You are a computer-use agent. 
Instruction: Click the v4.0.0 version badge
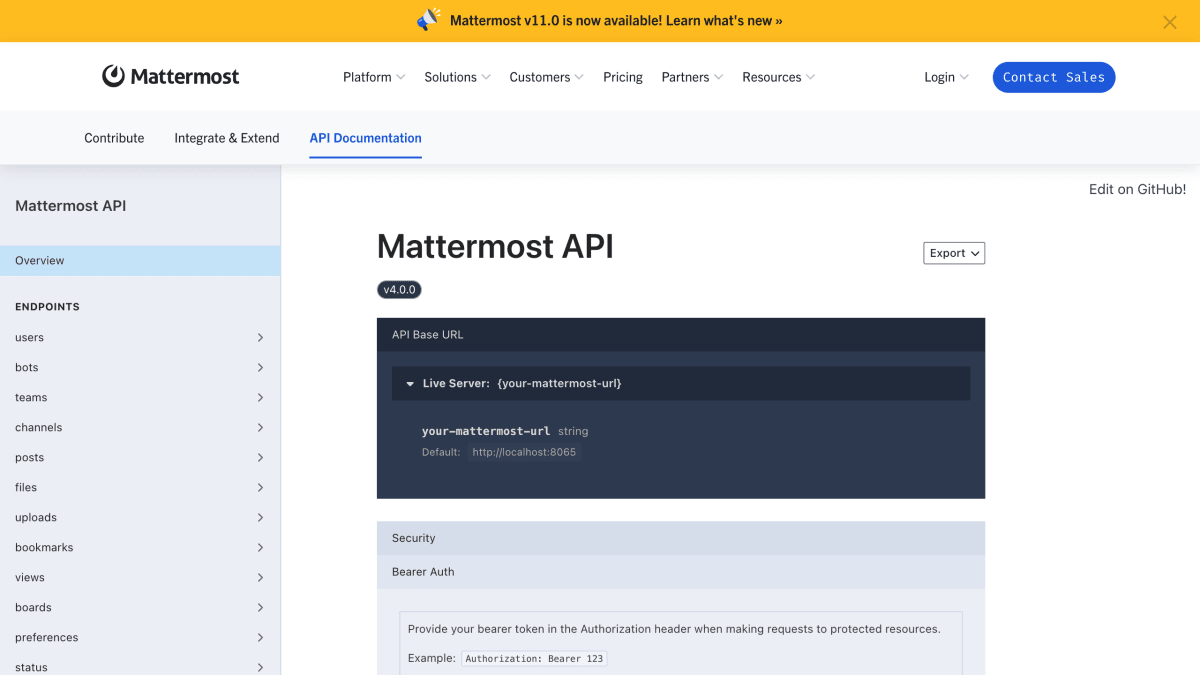[x=399, y=290]
